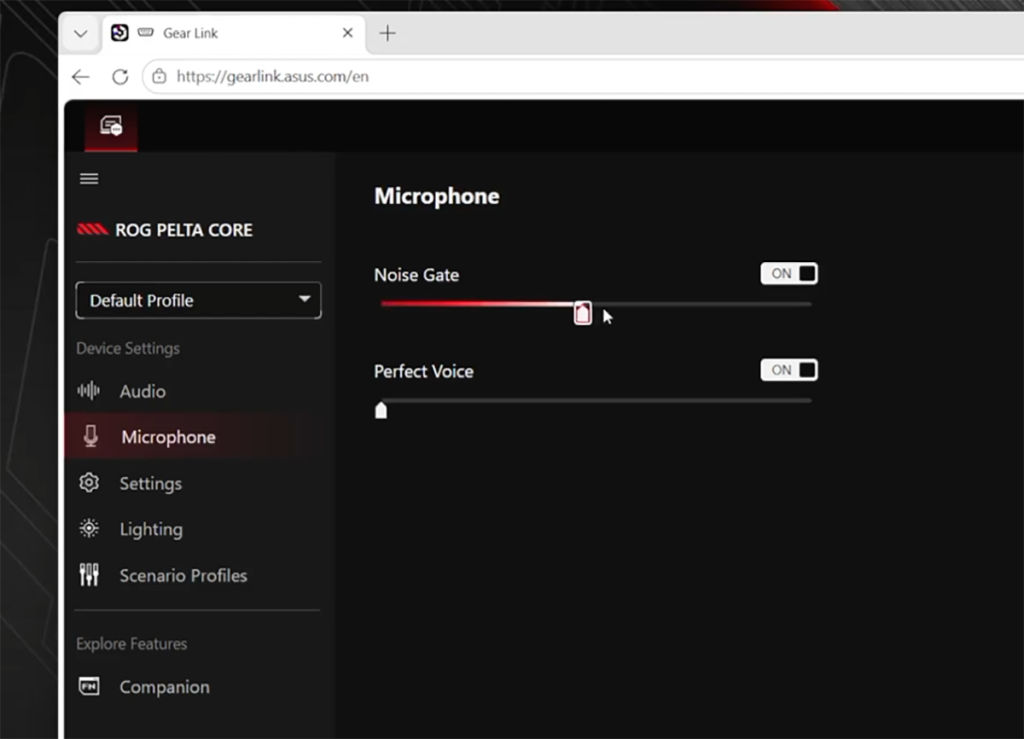Open the tab search chevron
The image size is (1024, 739).
point(81,33)
